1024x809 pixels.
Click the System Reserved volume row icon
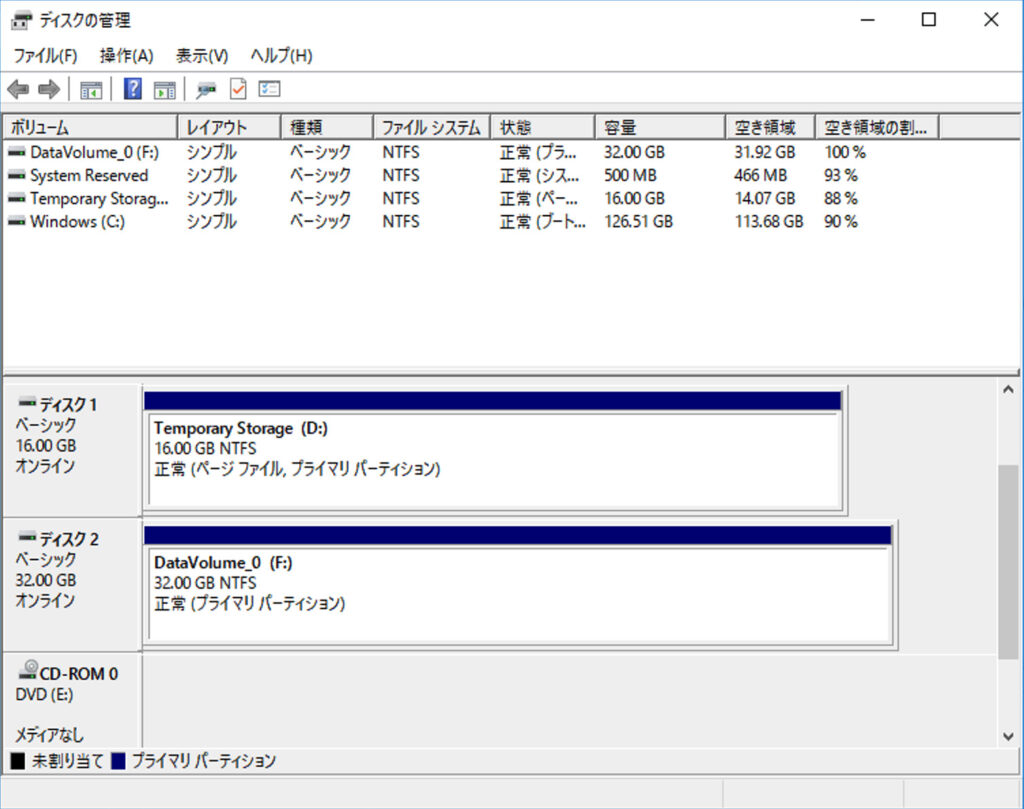click(17, 176)
